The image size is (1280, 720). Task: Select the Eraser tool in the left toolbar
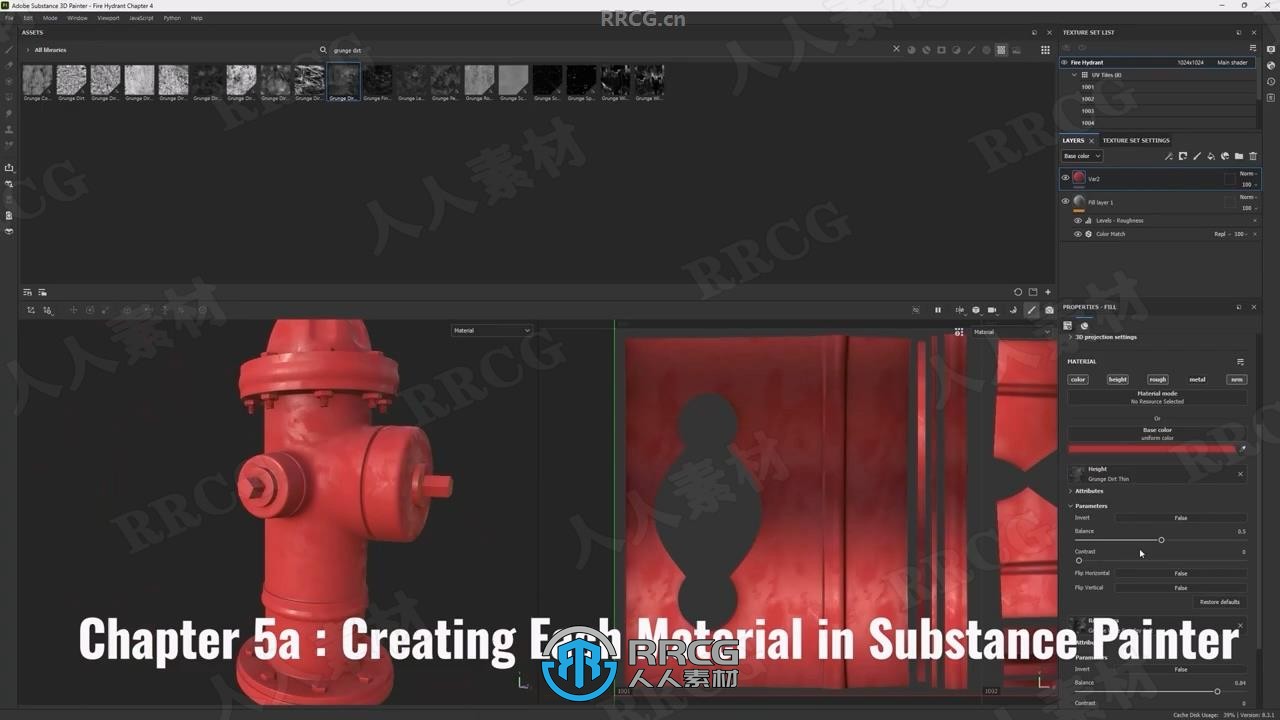coord(9,65)
